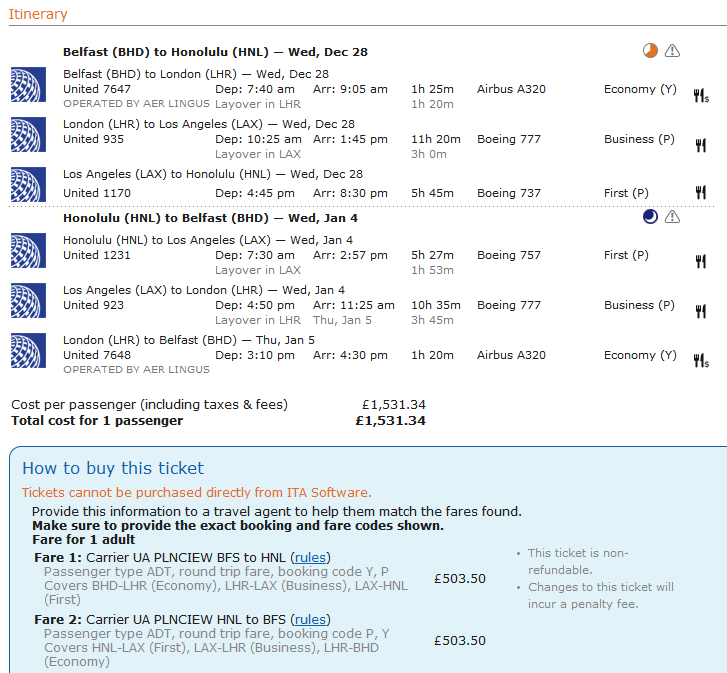The image size is (727, 673).
Task: Open the rules link for Fare 2
Action: 310,619
